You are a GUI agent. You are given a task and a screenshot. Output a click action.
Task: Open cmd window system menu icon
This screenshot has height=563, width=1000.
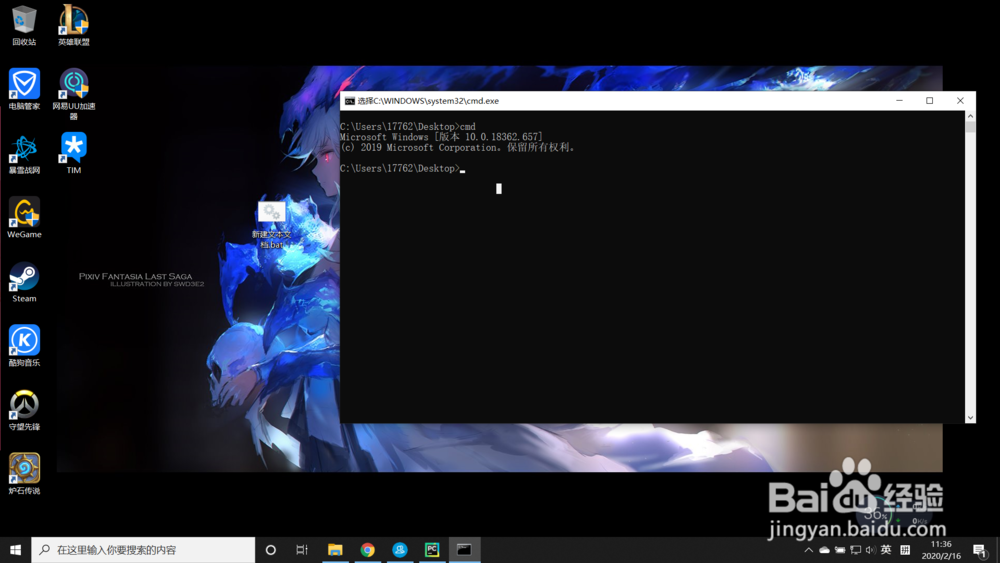point(349,101)
